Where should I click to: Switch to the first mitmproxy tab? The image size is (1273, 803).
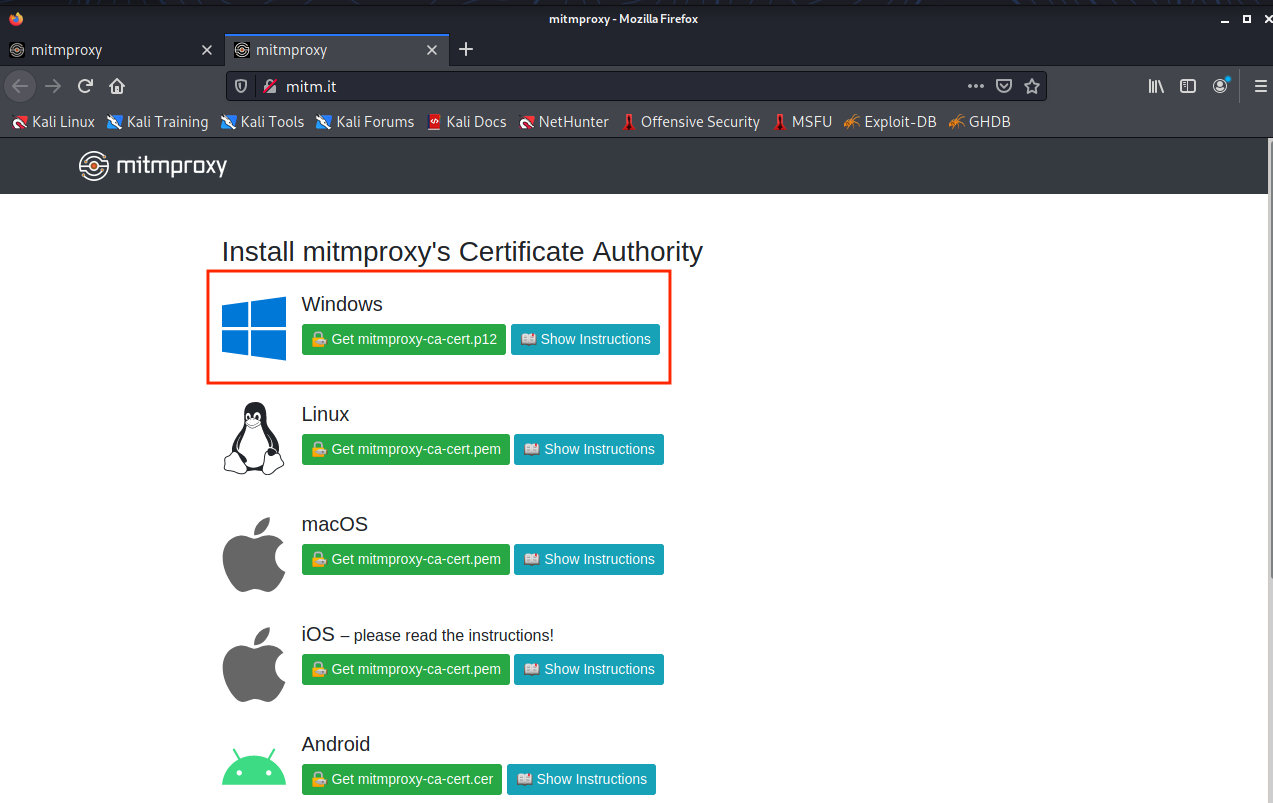tap(111, 50)
